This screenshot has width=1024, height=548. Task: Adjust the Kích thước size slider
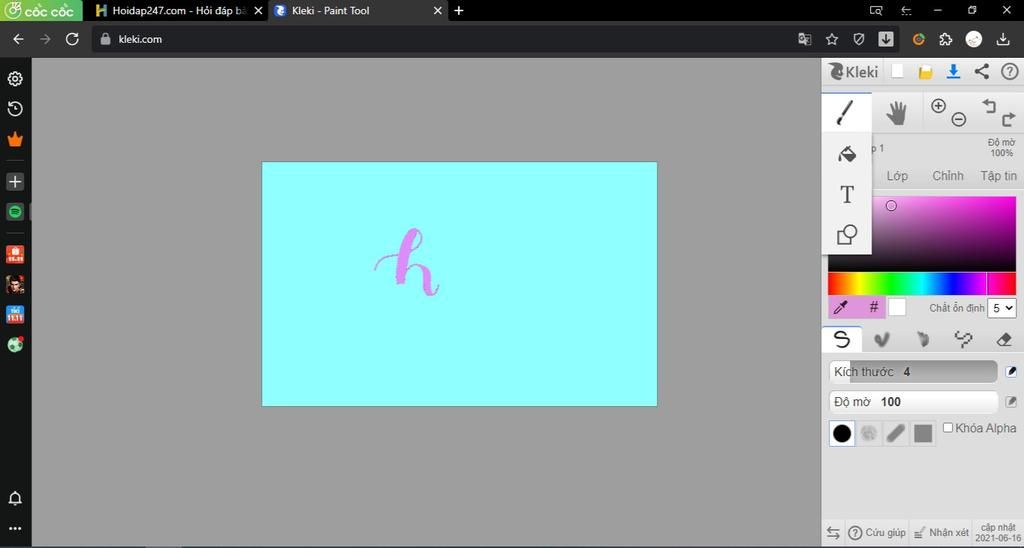coord(913,372)
